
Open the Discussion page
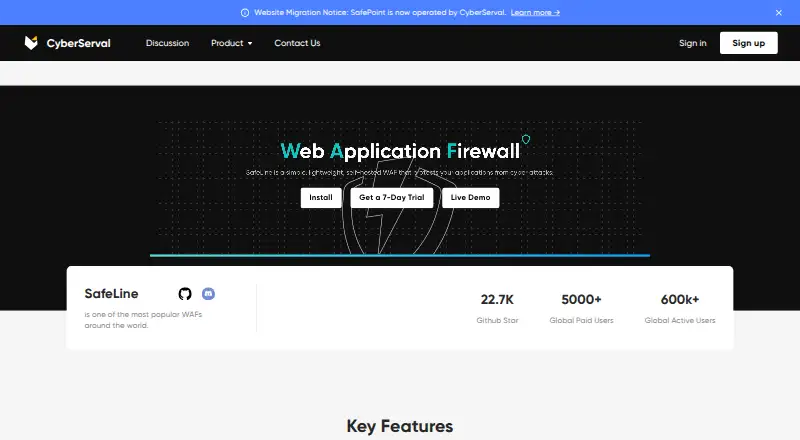click(167, 43)
